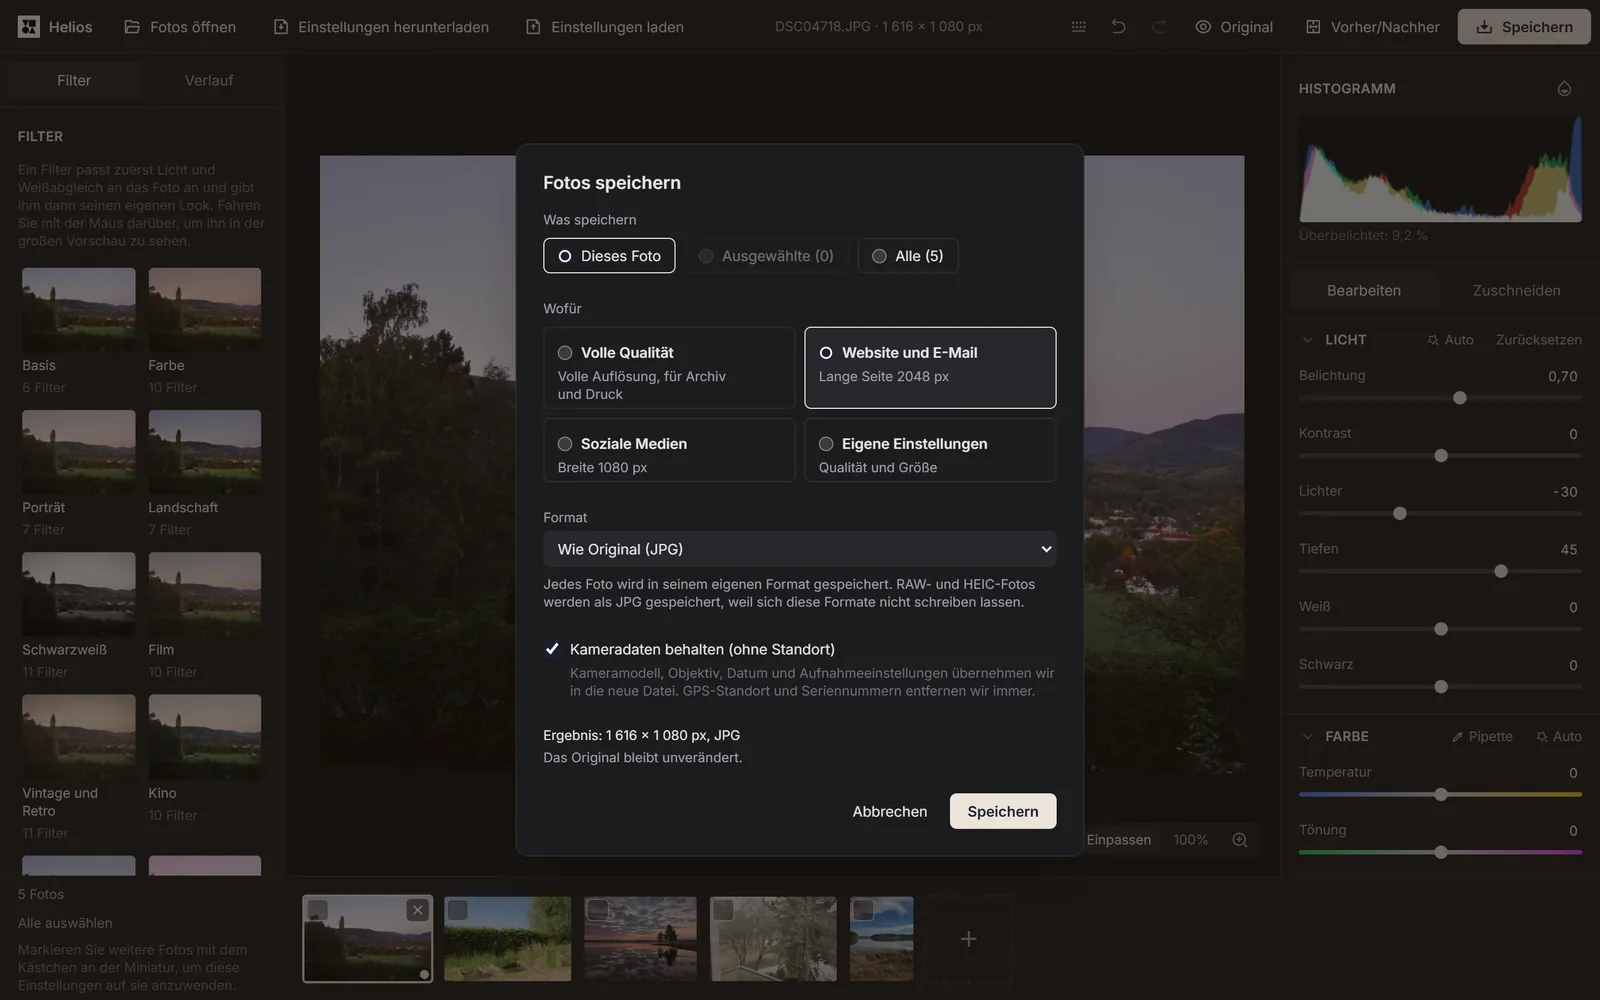The image size is (1600, 1000).
Task: Click Alle auswählen link
Action: pos(65,923)
